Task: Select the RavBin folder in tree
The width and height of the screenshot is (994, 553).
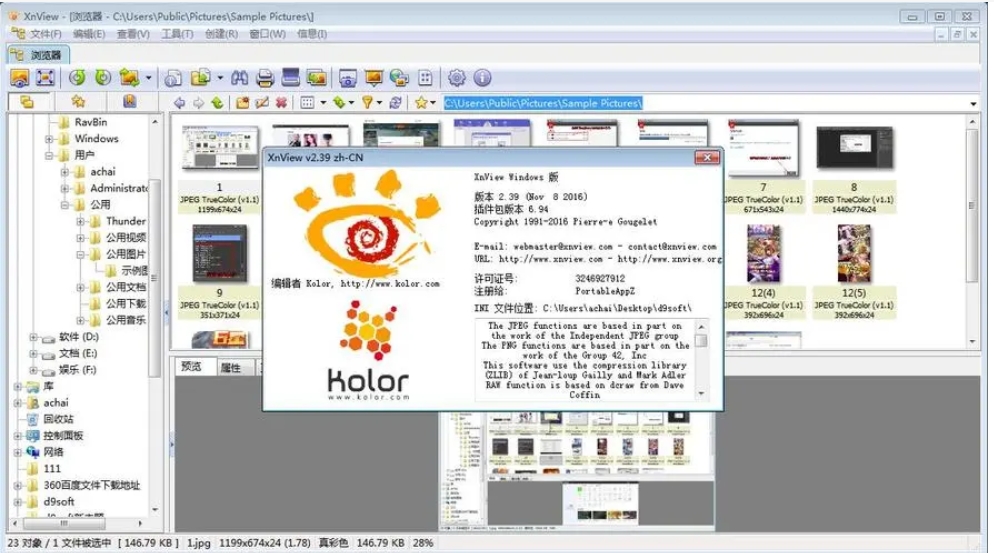Action: tap(90, 122)
